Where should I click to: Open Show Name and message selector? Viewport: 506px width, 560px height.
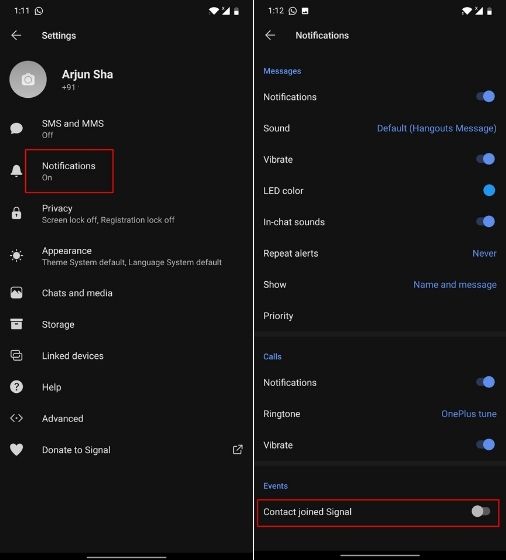click(x=455, y=285)
